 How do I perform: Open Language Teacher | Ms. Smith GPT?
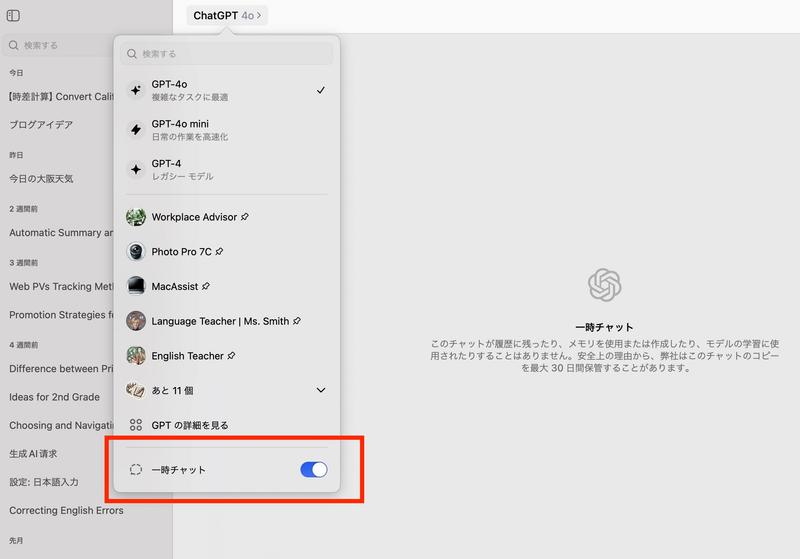(227, 321)
